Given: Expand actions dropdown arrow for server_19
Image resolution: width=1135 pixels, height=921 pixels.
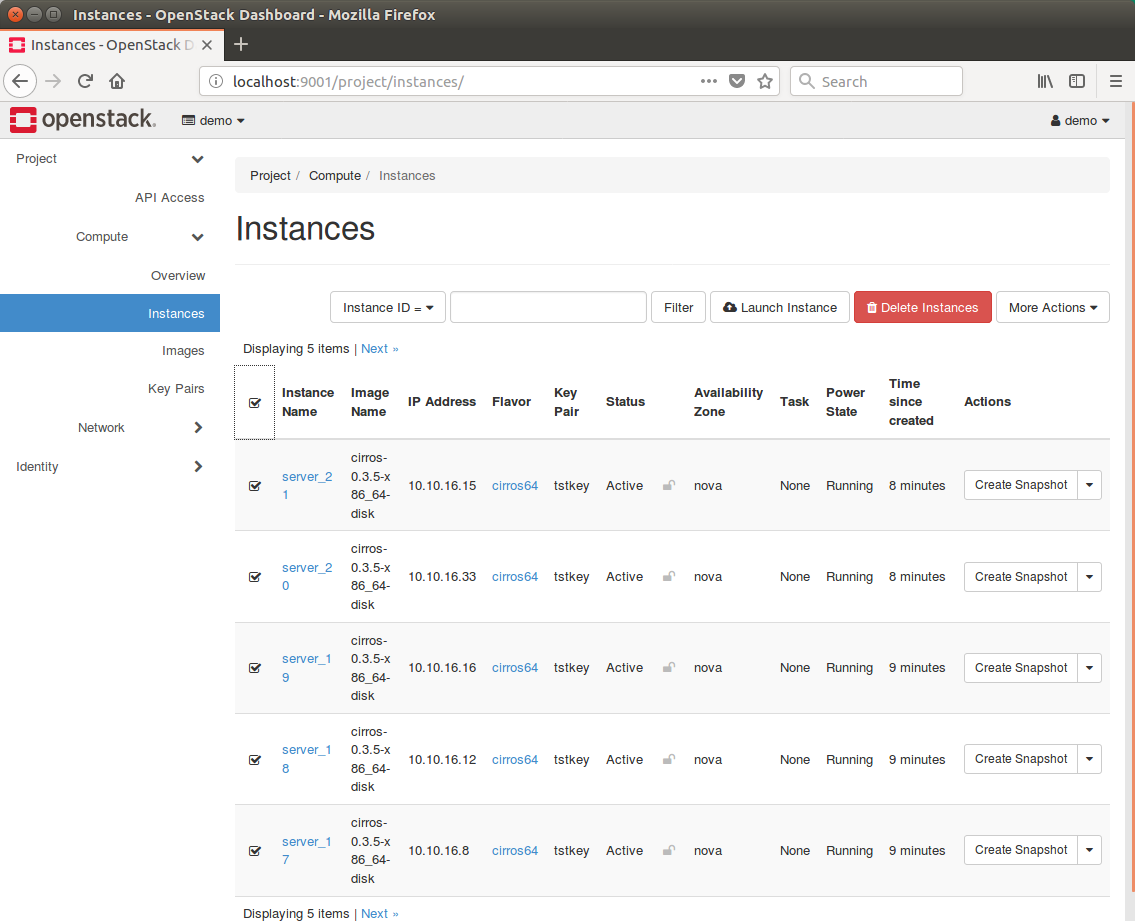Looking at the screenshot, I should (x=1089, y=668).
